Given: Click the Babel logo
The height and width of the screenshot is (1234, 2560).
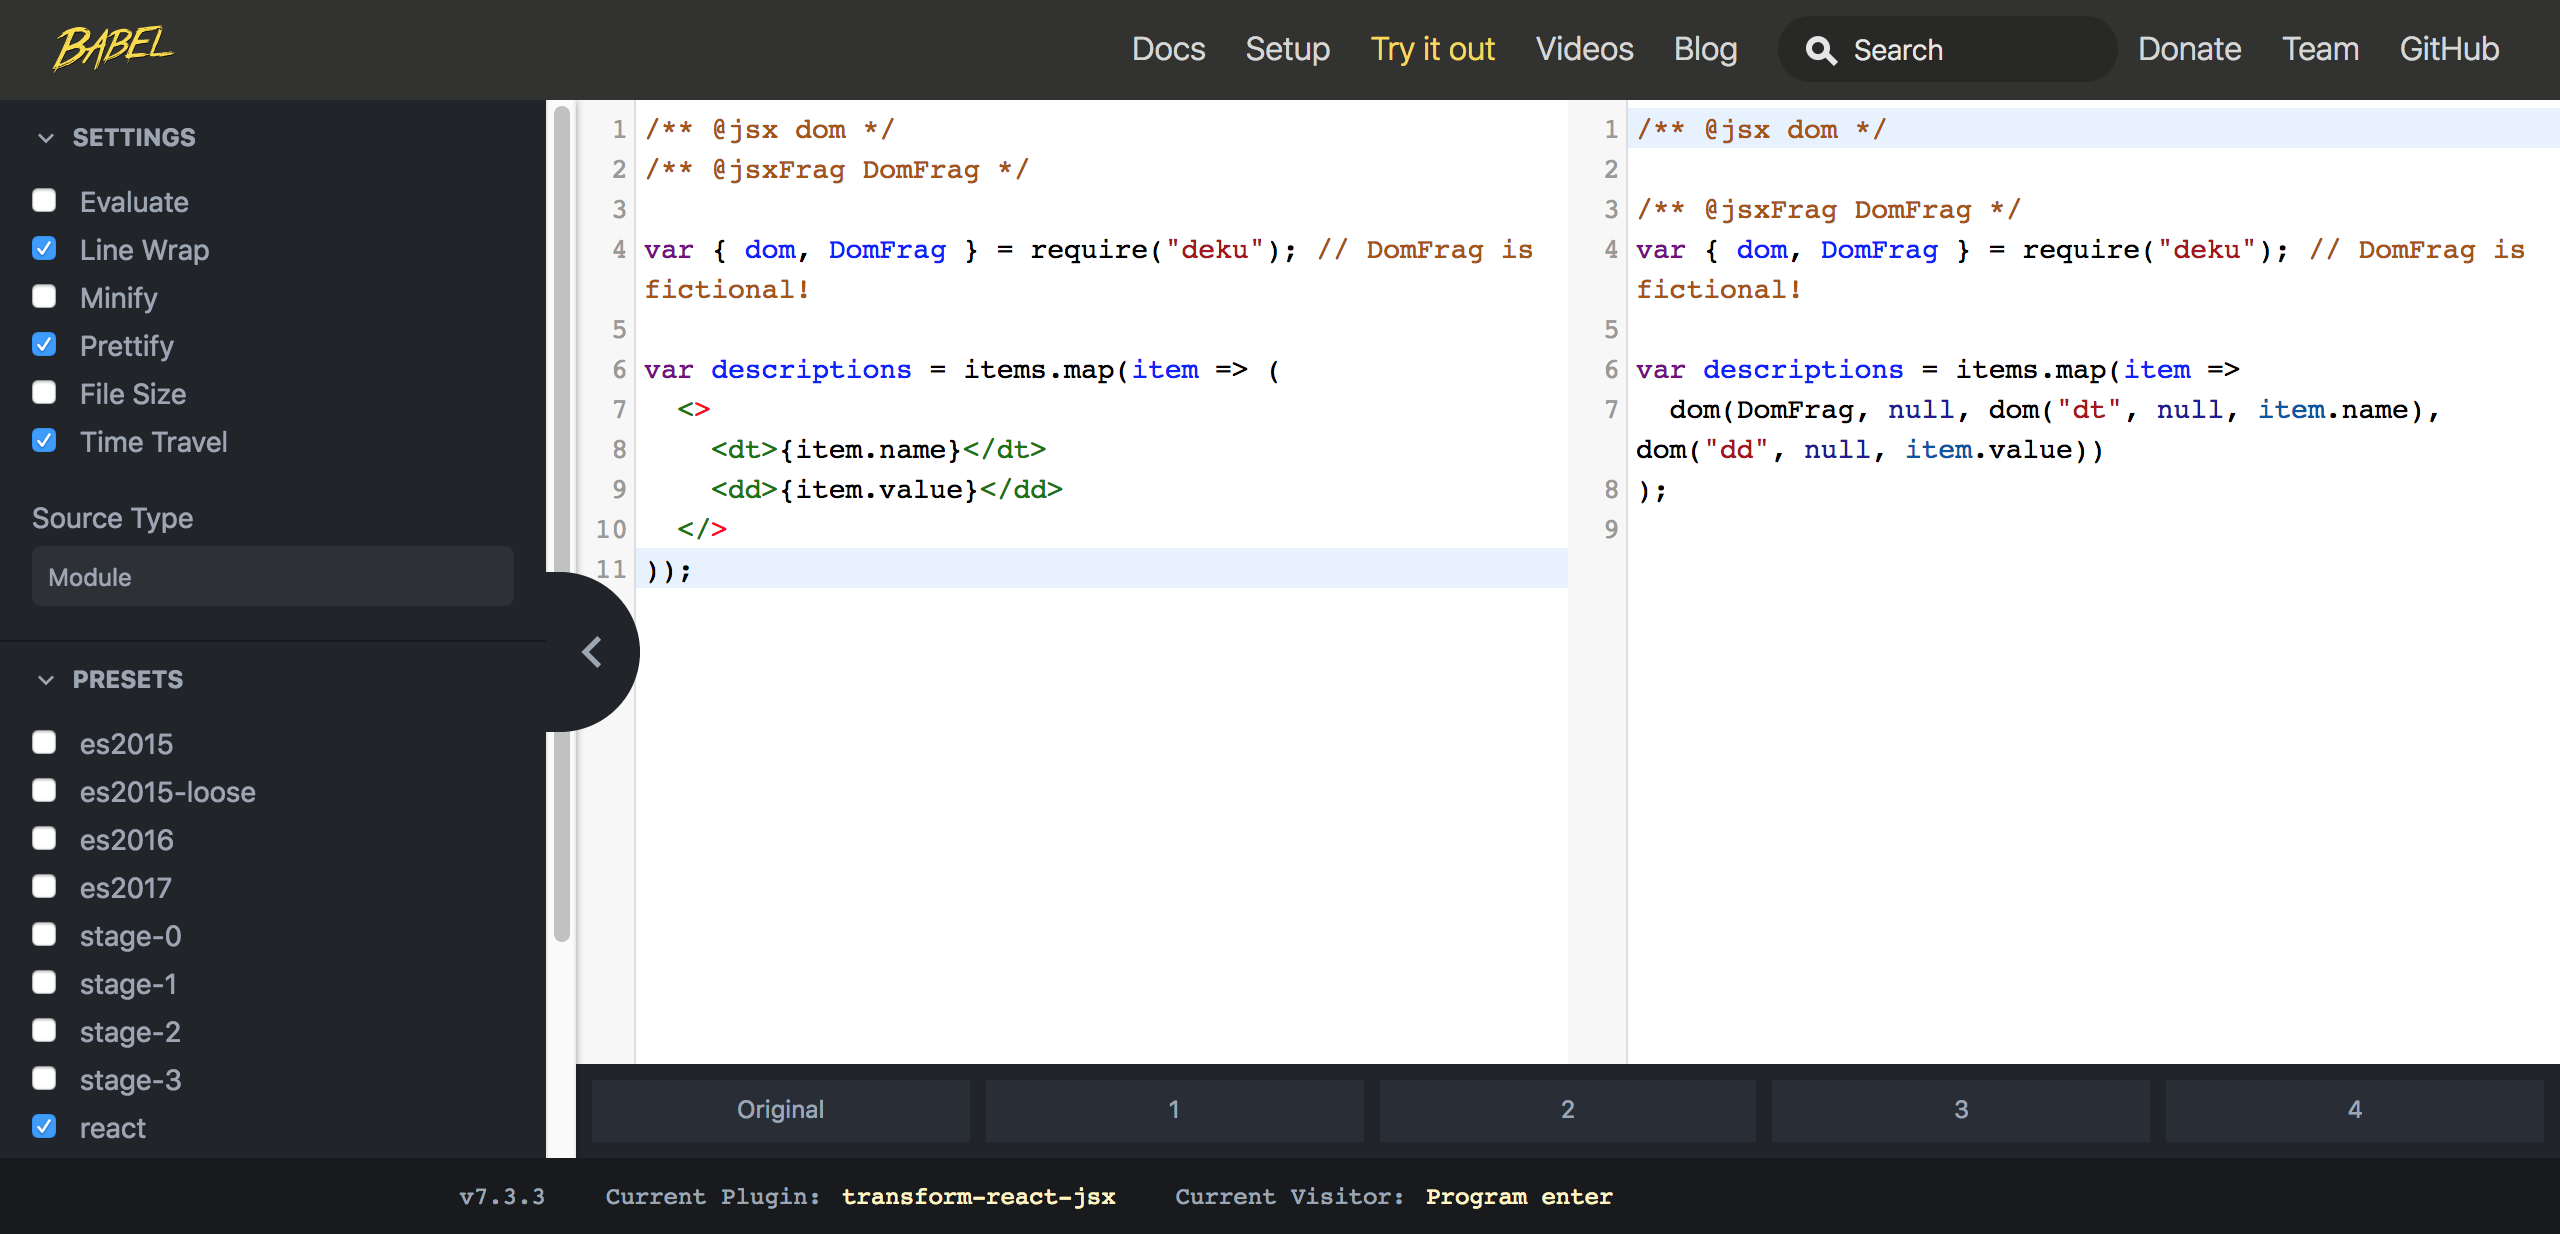Looking at the screenshot, I should tap(113, 46).
